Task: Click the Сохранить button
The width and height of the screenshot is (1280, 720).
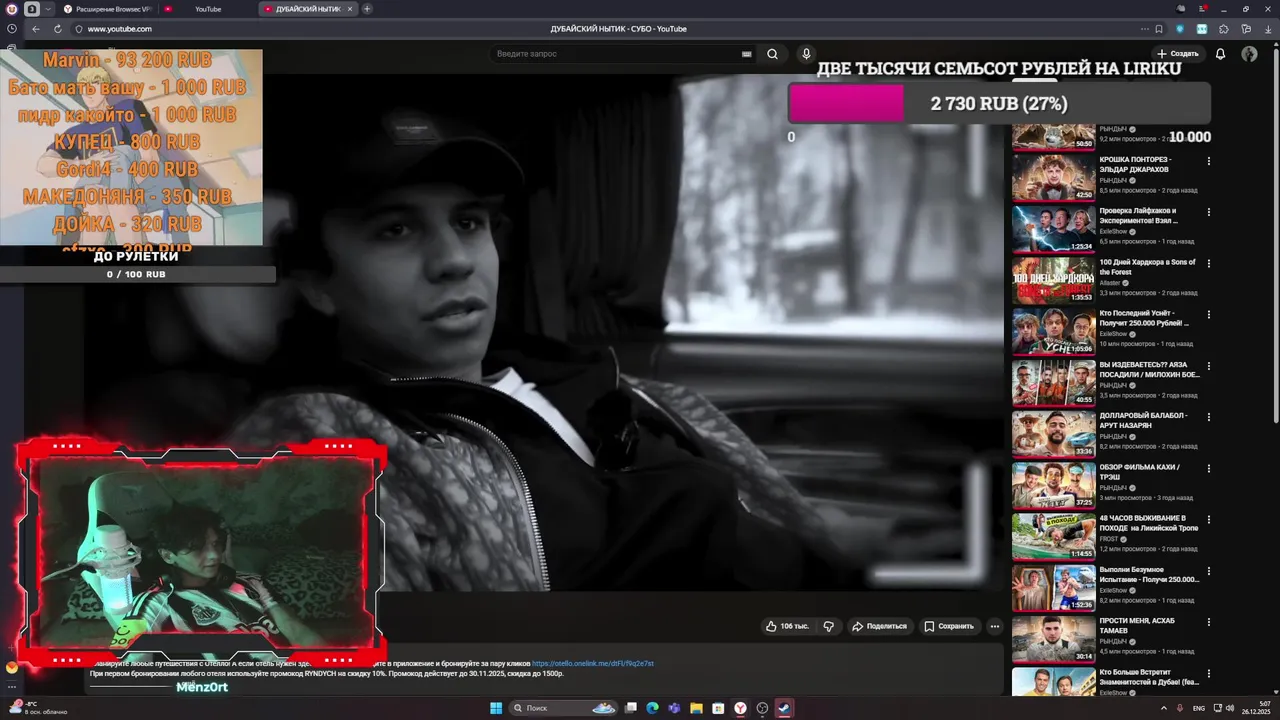Action: click(x=949, y=626)
